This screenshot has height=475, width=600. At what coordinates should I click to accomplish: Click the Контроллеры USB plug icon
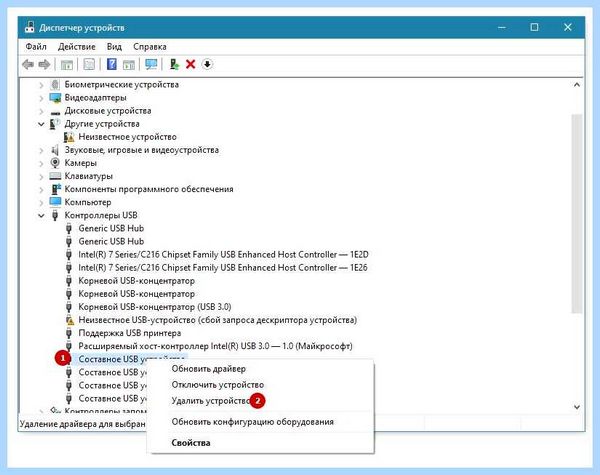coord(55,215)
